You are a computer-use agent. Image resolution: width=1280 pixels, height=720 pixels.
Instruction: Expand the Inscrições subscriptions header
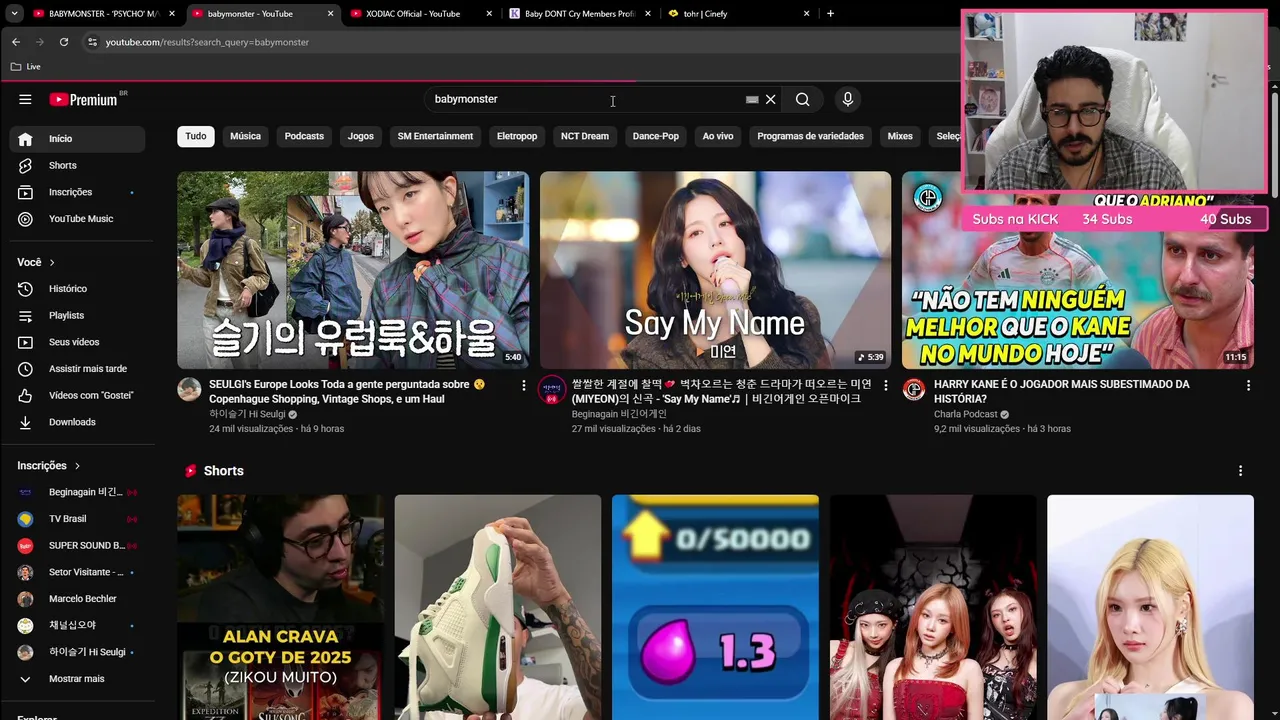click(49, 466)
